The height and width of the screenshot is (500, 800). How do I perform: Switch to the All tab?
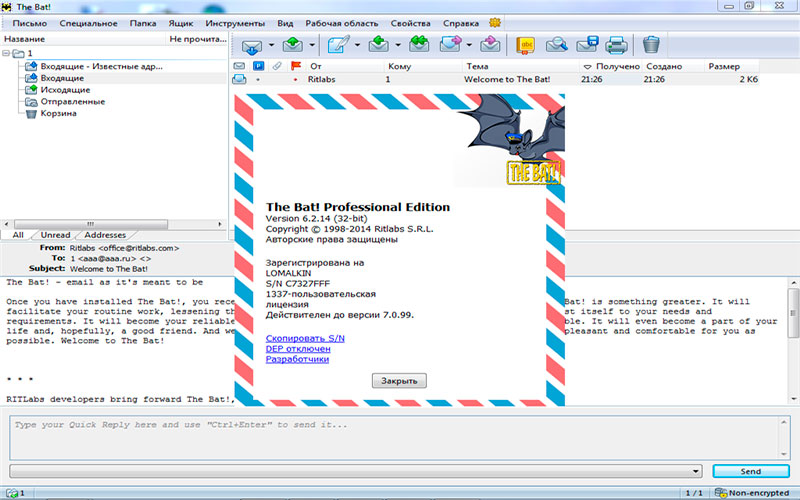(x=18, y=235)
